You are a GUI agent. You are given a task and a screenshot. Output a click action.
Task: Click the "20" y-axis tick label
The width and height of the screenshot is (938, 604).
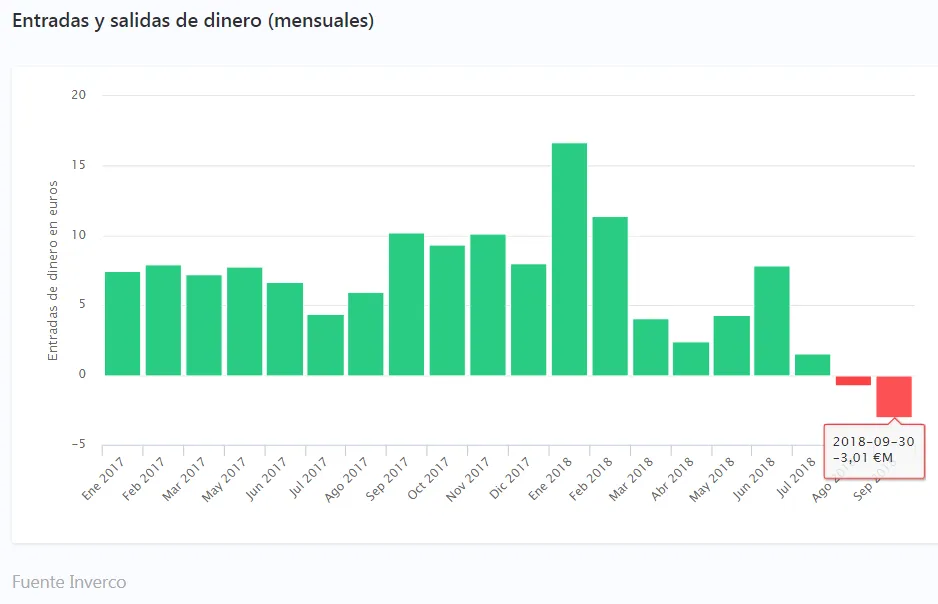[79, 95]
